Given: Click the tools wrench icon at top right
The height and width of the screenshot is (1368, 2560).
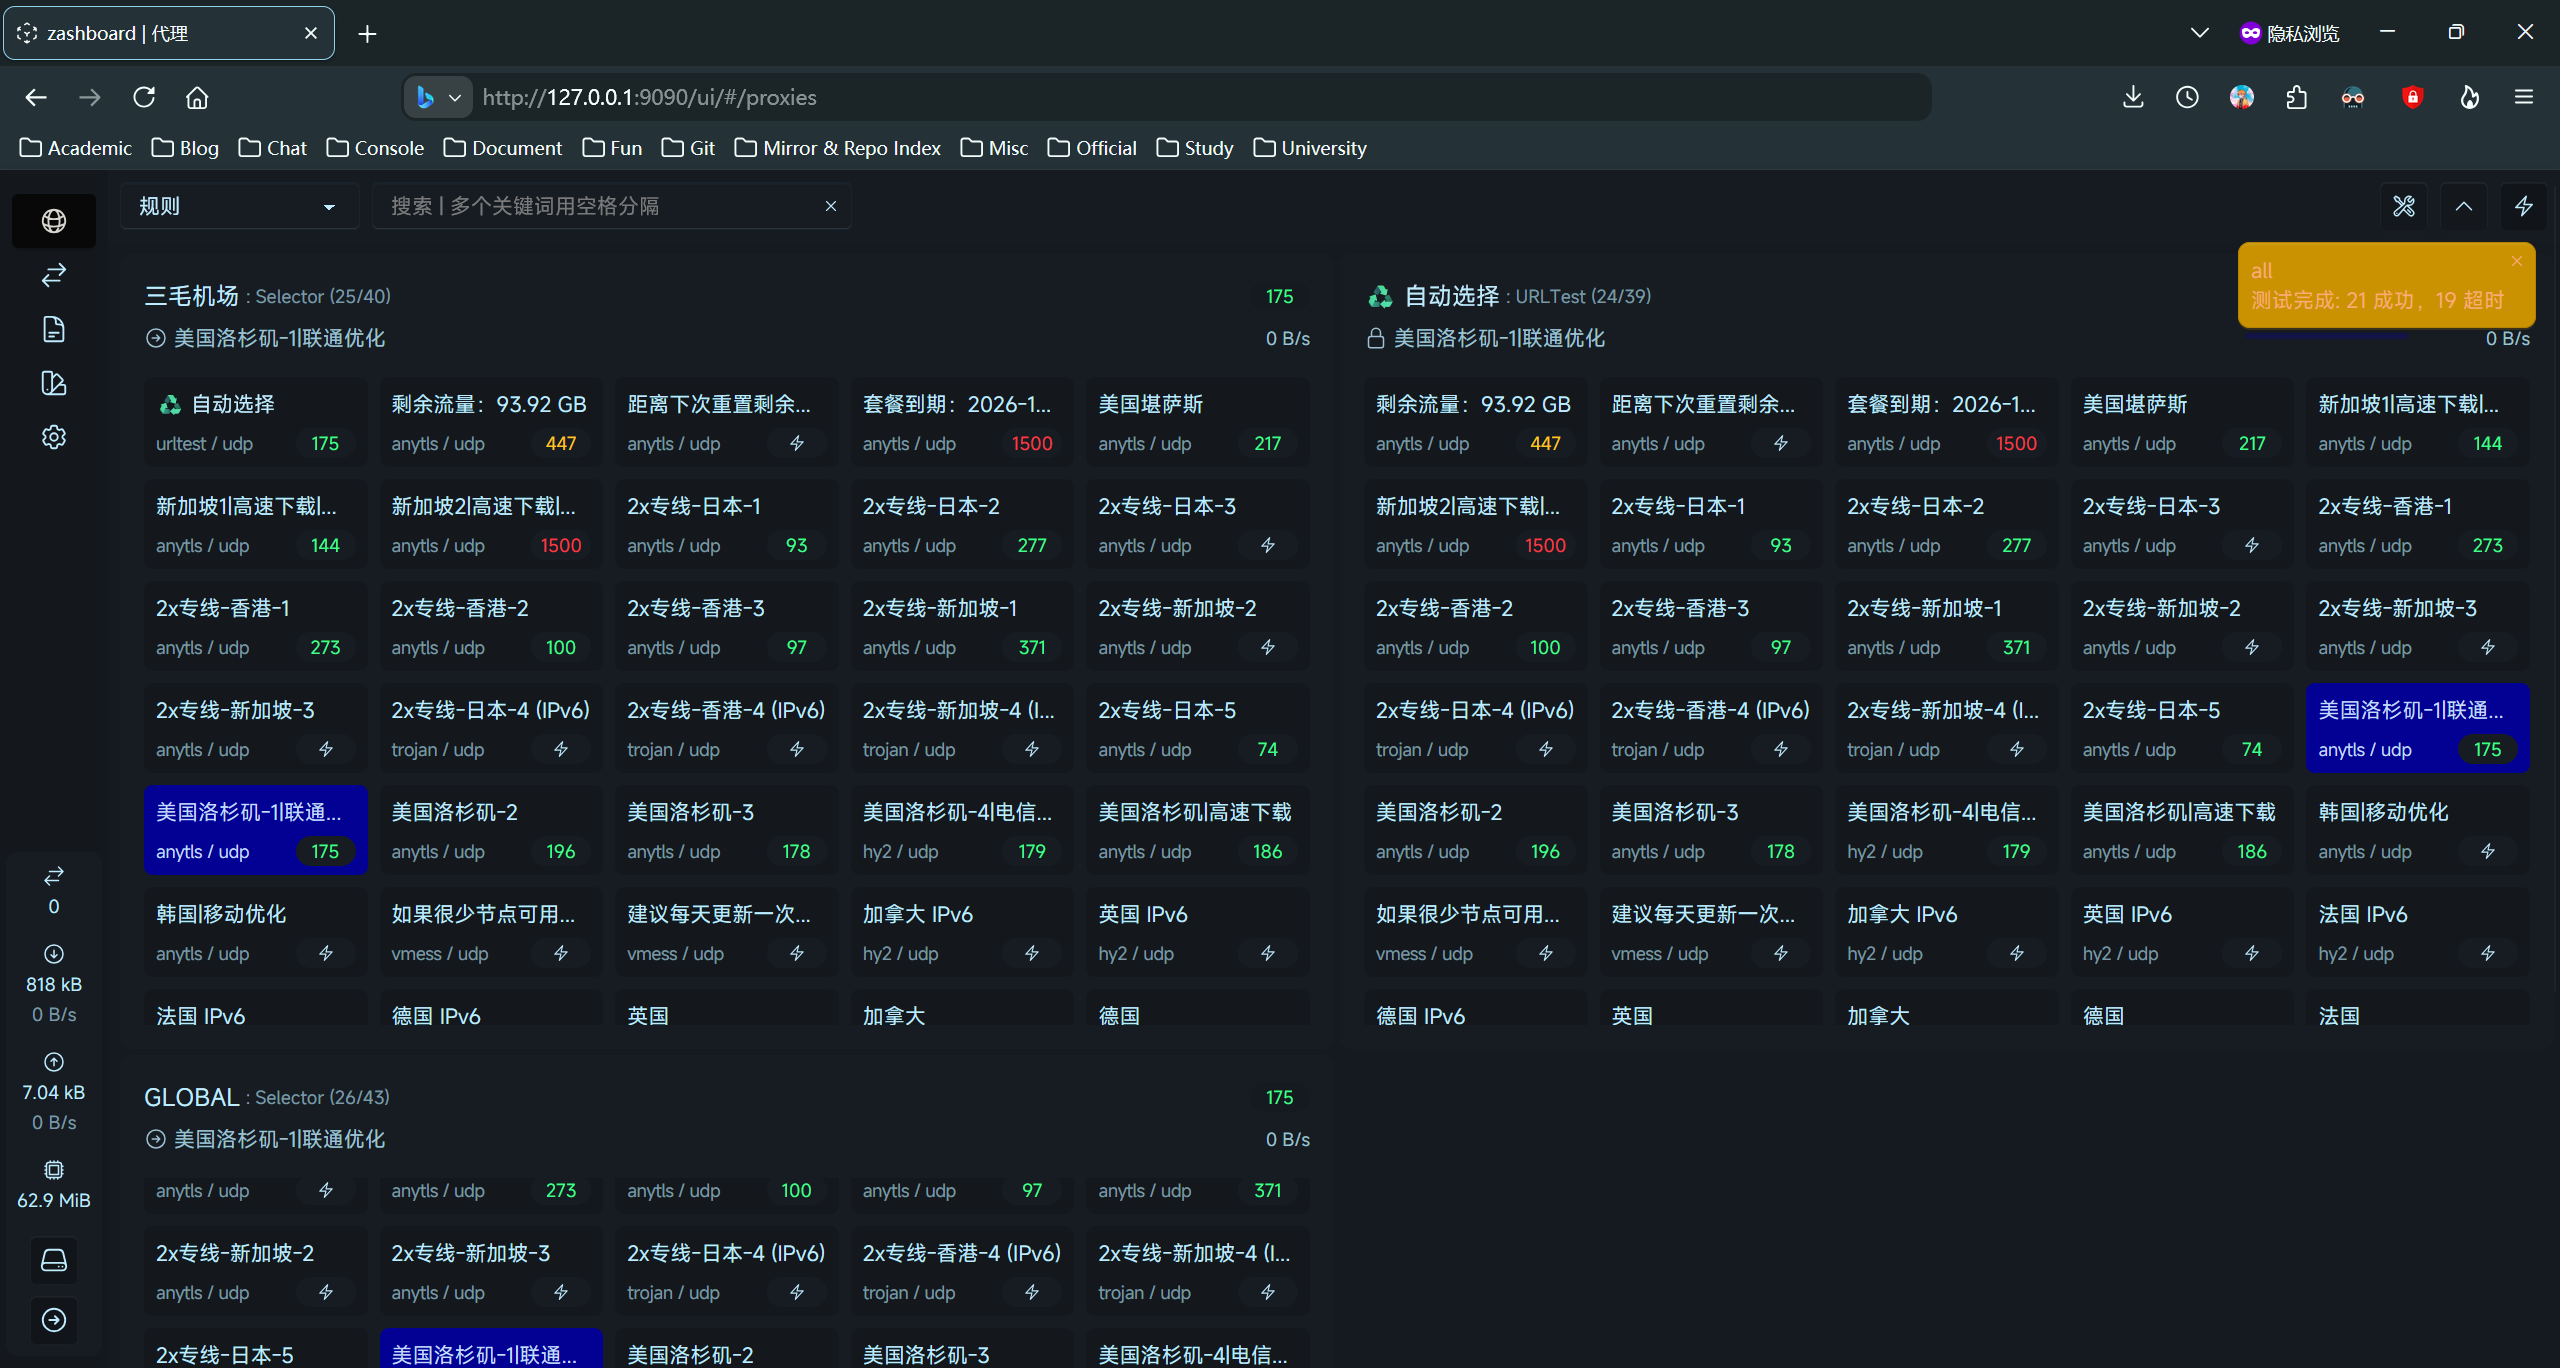Looking at the screenshot, I should coord(2404,206).
